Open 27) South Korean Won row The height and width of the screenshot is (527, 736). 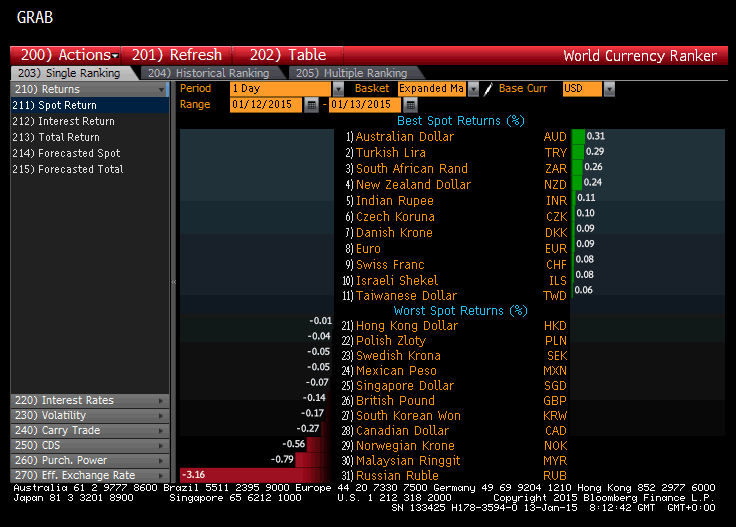pos(454,416)
